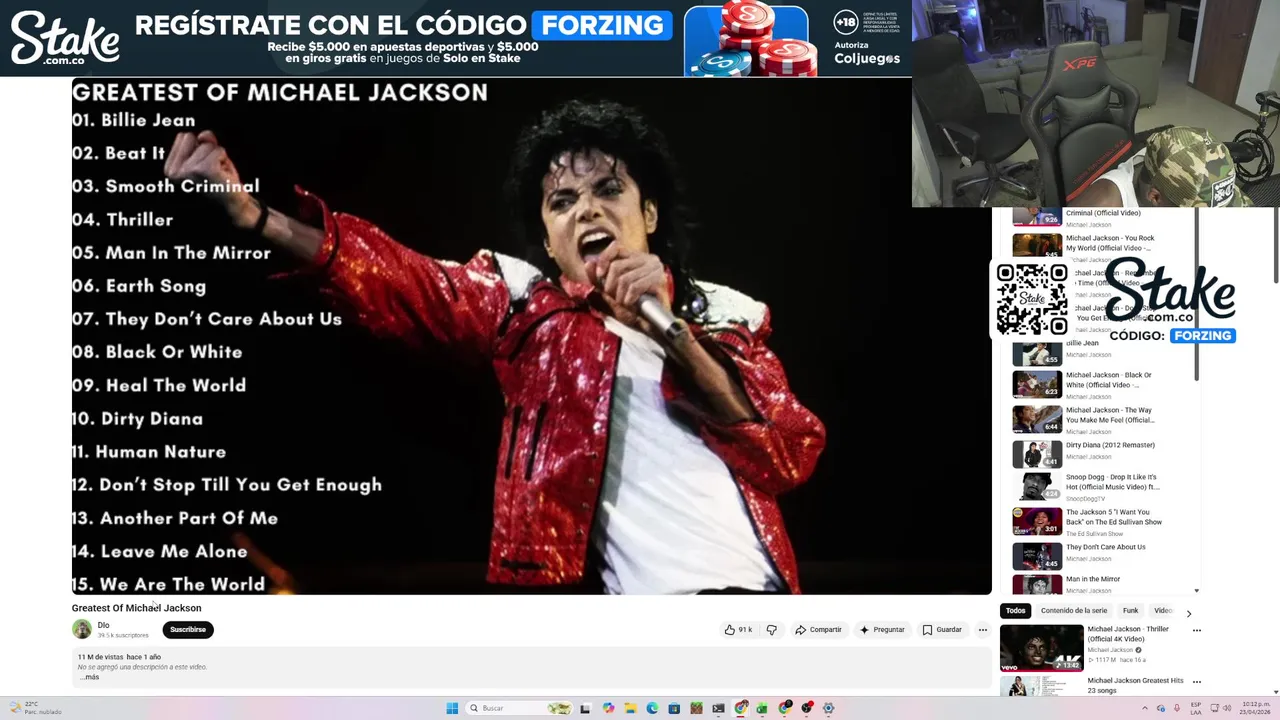This screenshot has width=1280, height=720.
Task: Select the Funk filter chip
Action: coord(1130,611)
